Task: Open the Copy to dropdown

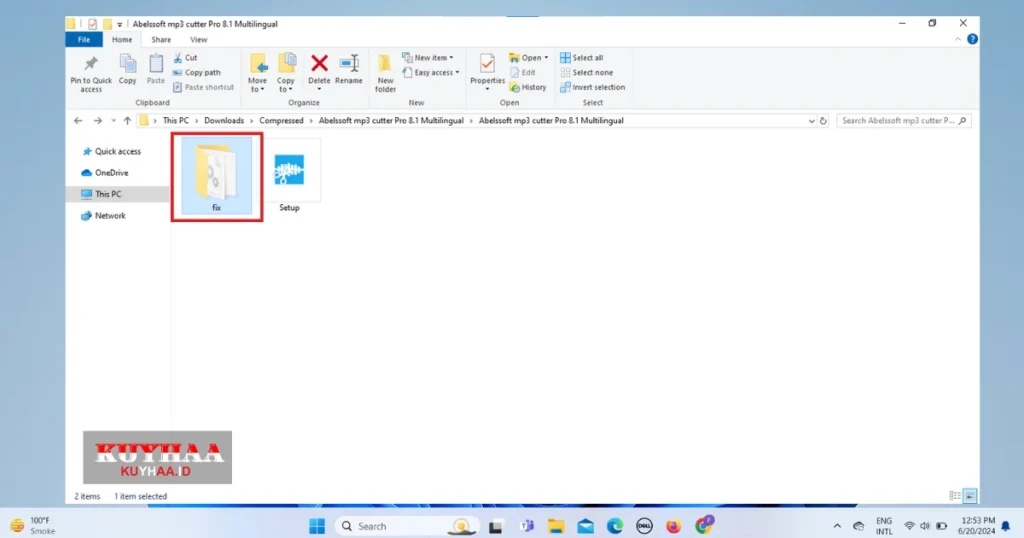Action: [286, 74]
